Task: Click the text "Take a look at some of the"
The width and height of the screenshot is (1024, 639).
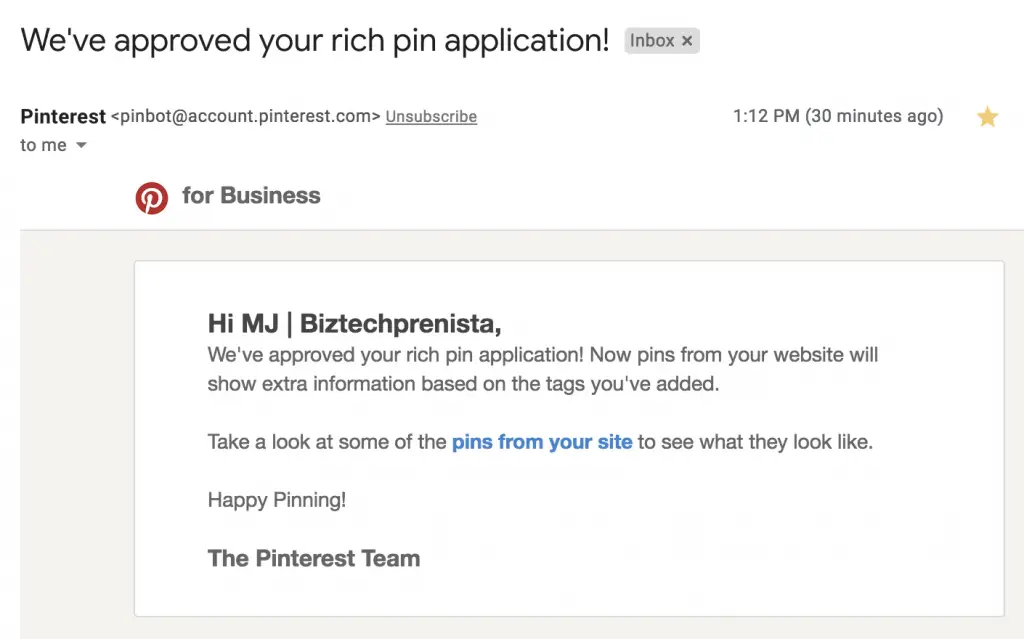Action: pyautogui.click(x=327, y=442)
